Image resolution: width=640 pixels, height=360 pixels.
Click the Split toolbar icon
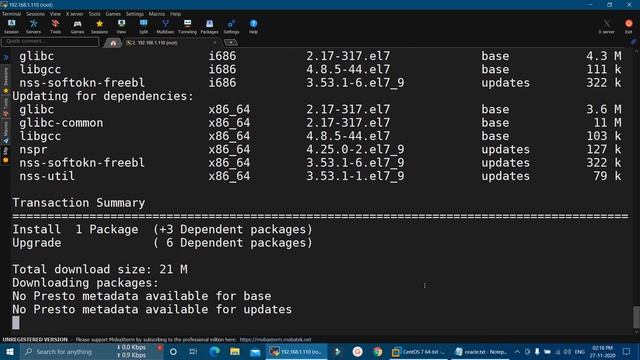[143, 26]
